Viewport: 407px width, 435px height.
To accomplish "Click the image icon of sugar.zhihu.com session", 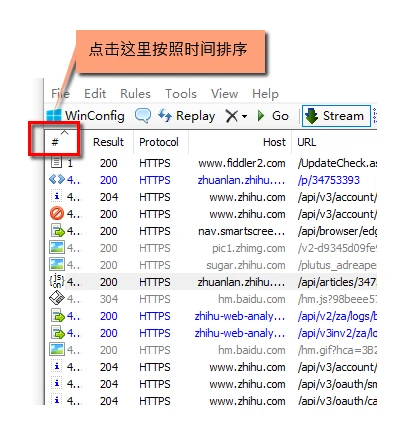I will [x=57, y=265].
